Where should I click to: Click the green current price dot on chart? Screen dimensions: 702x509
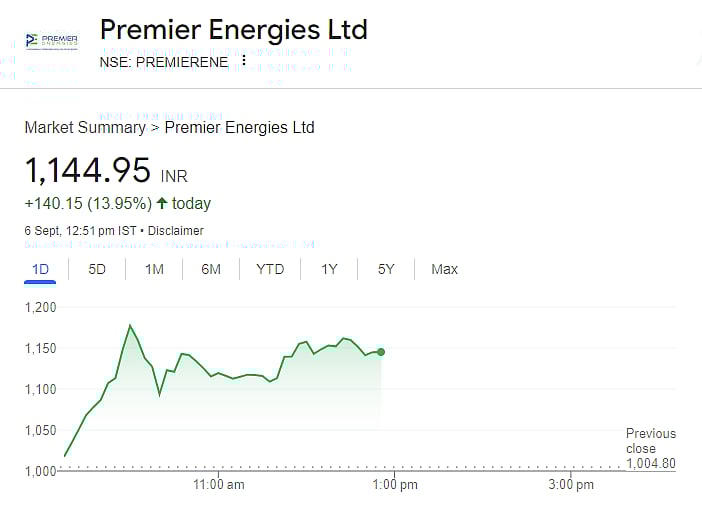tap(381, 352)
